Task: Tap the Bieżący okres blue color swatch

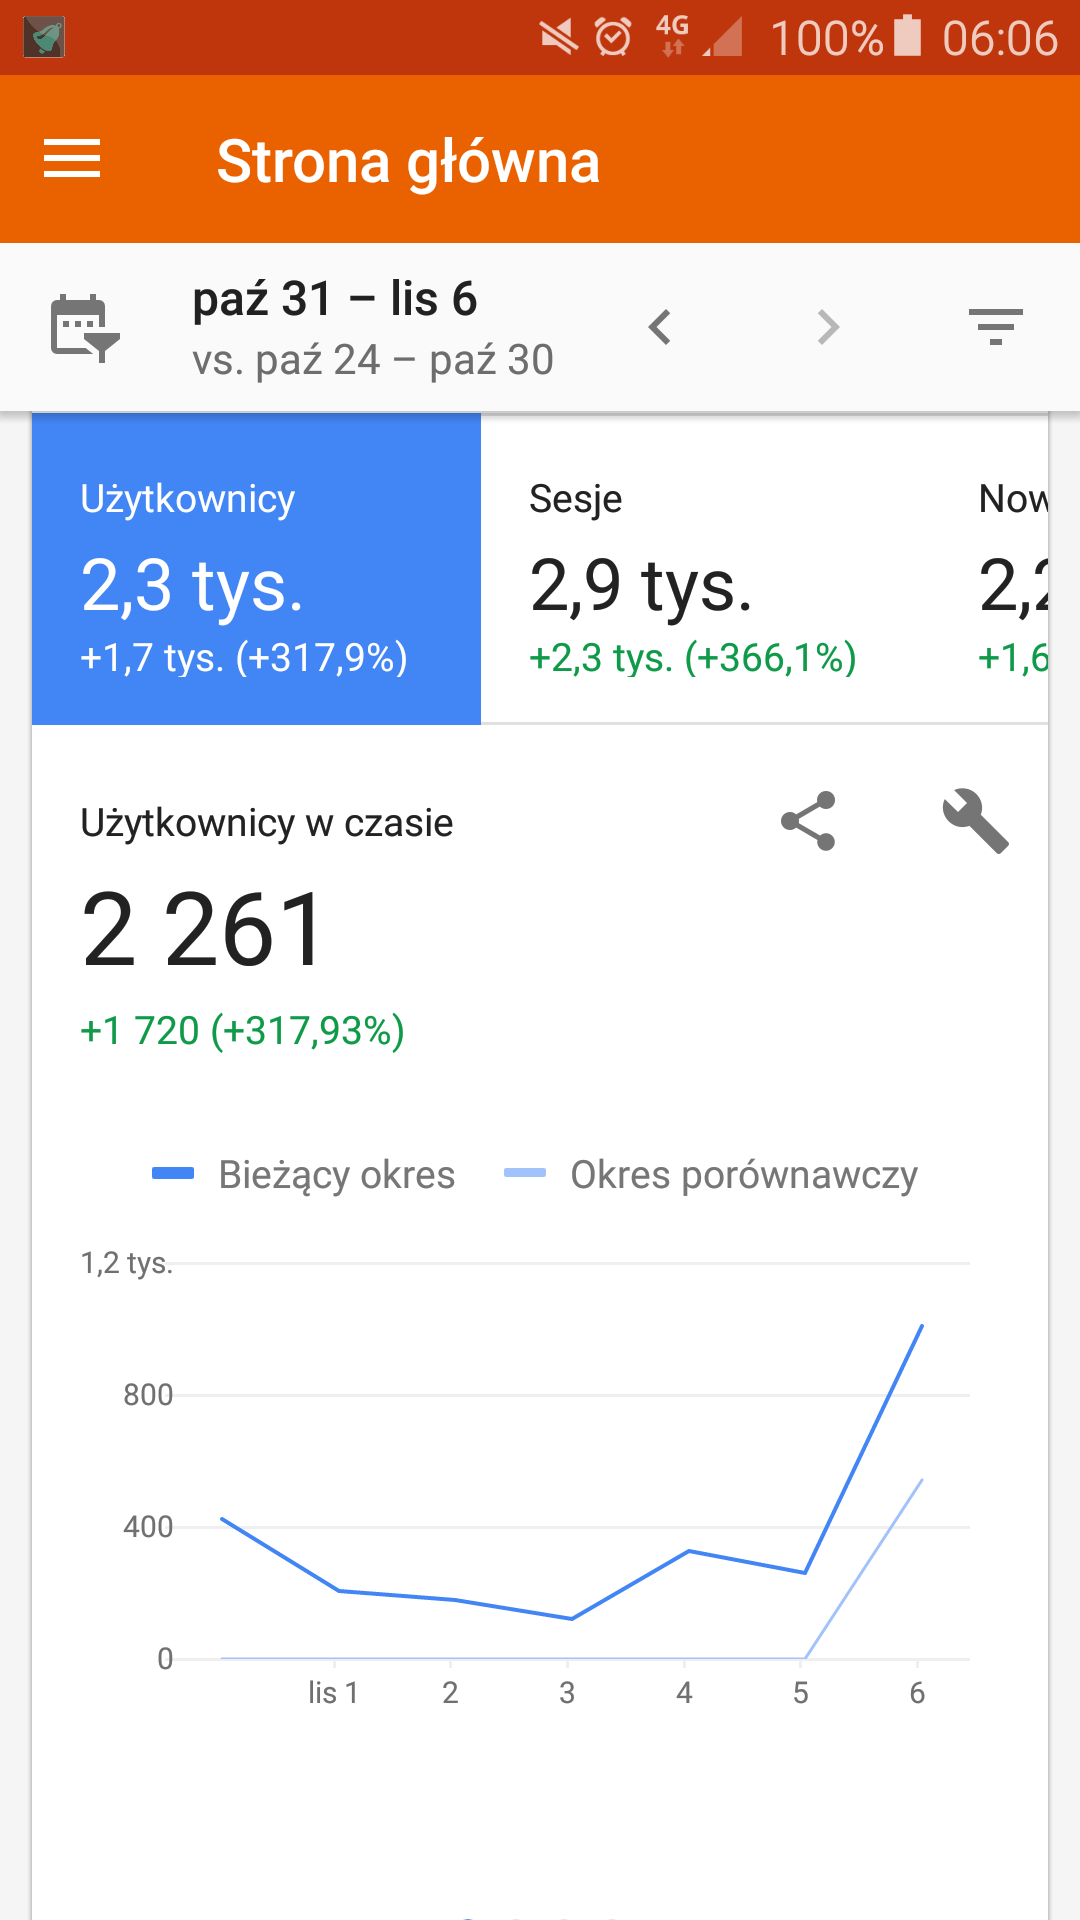Action: (173, 1174)
